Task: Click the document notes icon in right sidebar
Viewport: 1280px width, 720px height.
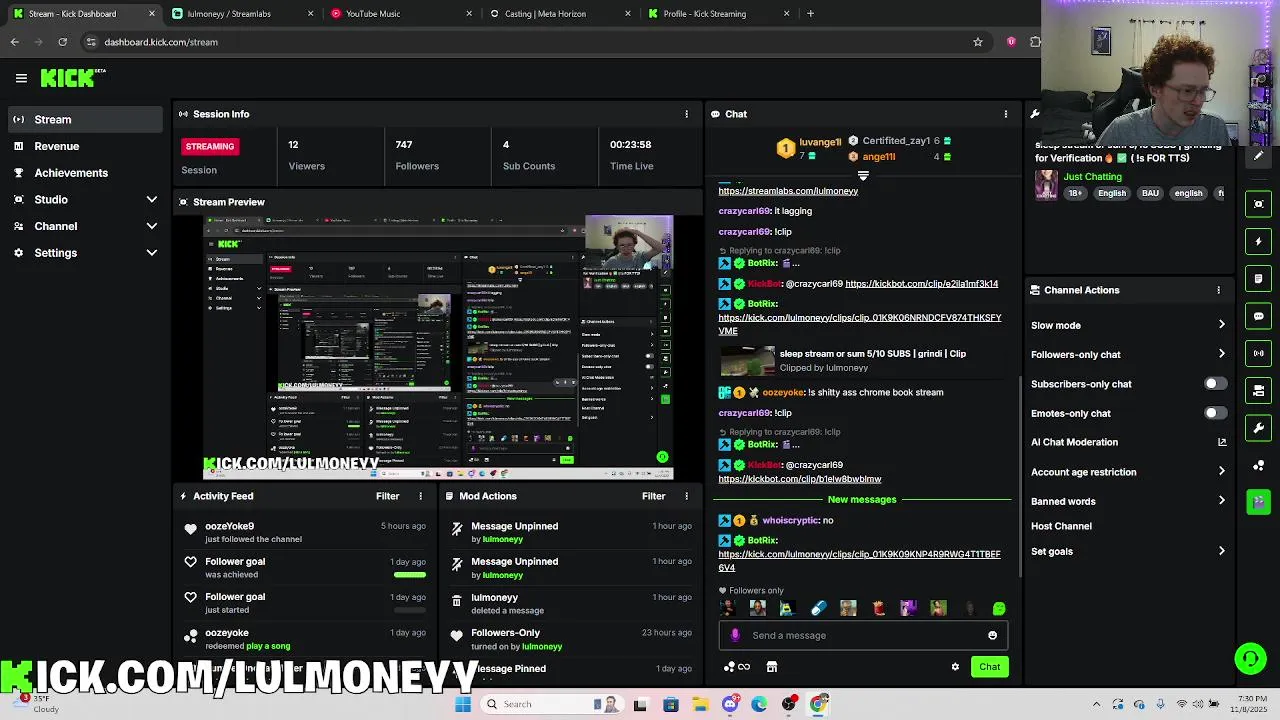Action: (1259, 279)
